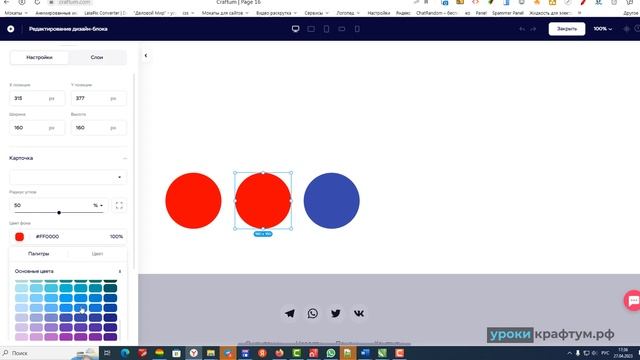The height and width of the screenshot is (360, 640).
Task: Collapse the Основные цвета palette section
Action: [120, 271]
